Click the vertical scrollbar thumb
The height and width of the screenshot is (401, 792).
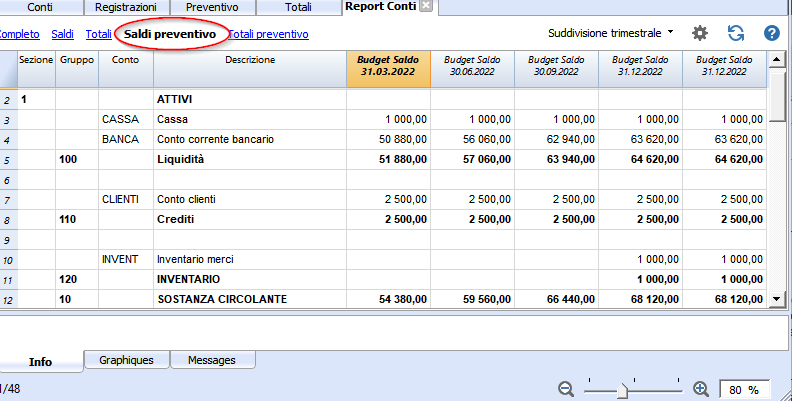tap(776, 94)
